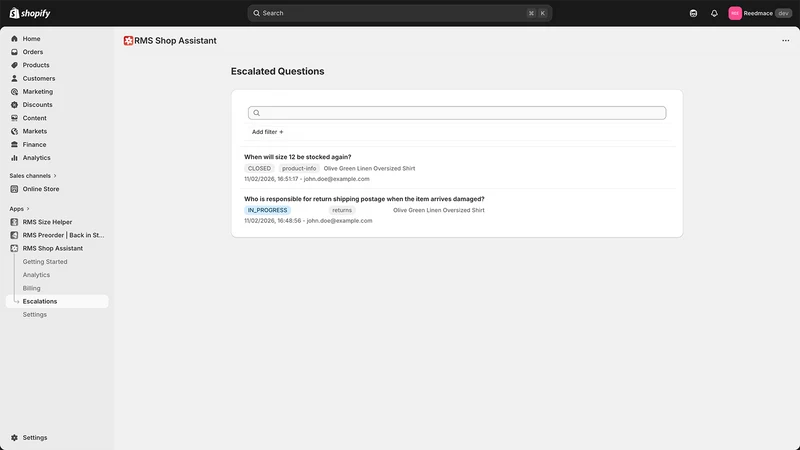Screen dimensions: 800x450
Task: Click the product-info tag
Action: pos(299,168)
